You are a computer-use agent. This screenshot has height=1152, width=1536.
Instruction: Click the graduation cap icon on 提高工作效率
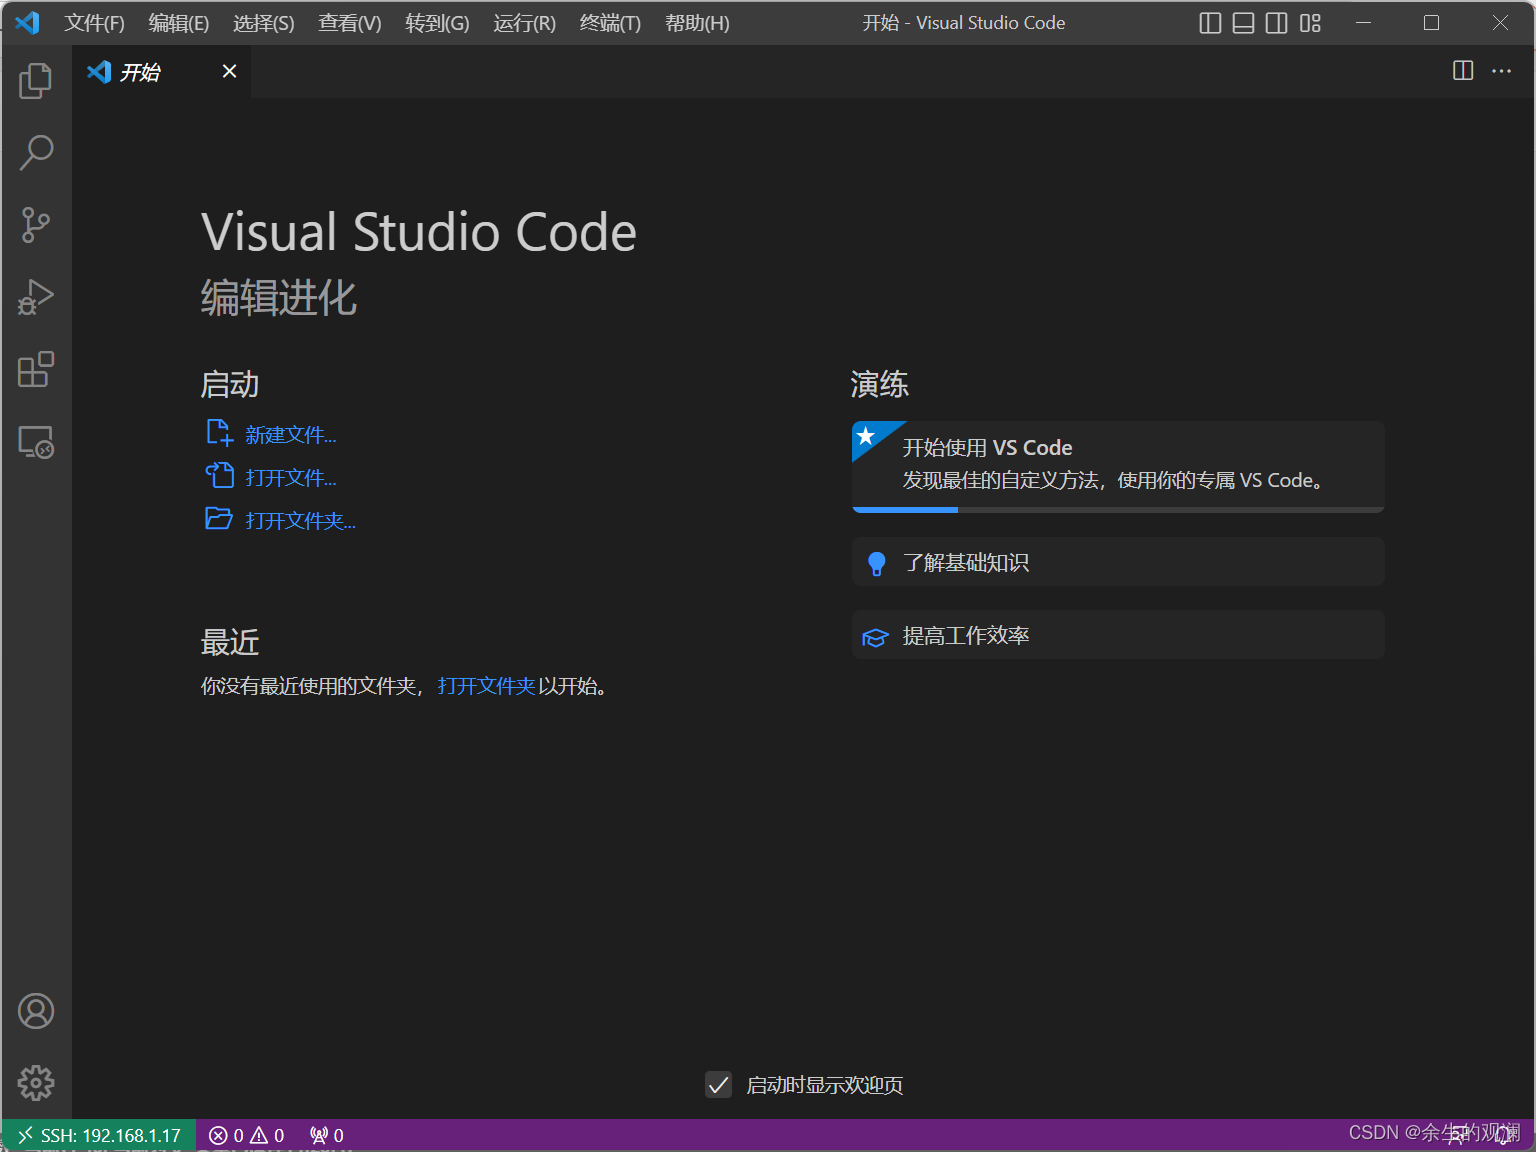tap(875, 637)
